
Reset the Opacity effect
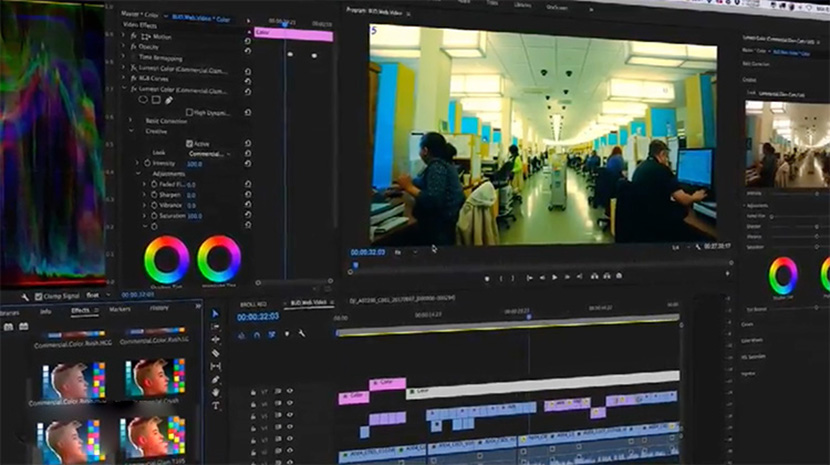[x=247, y=50]
